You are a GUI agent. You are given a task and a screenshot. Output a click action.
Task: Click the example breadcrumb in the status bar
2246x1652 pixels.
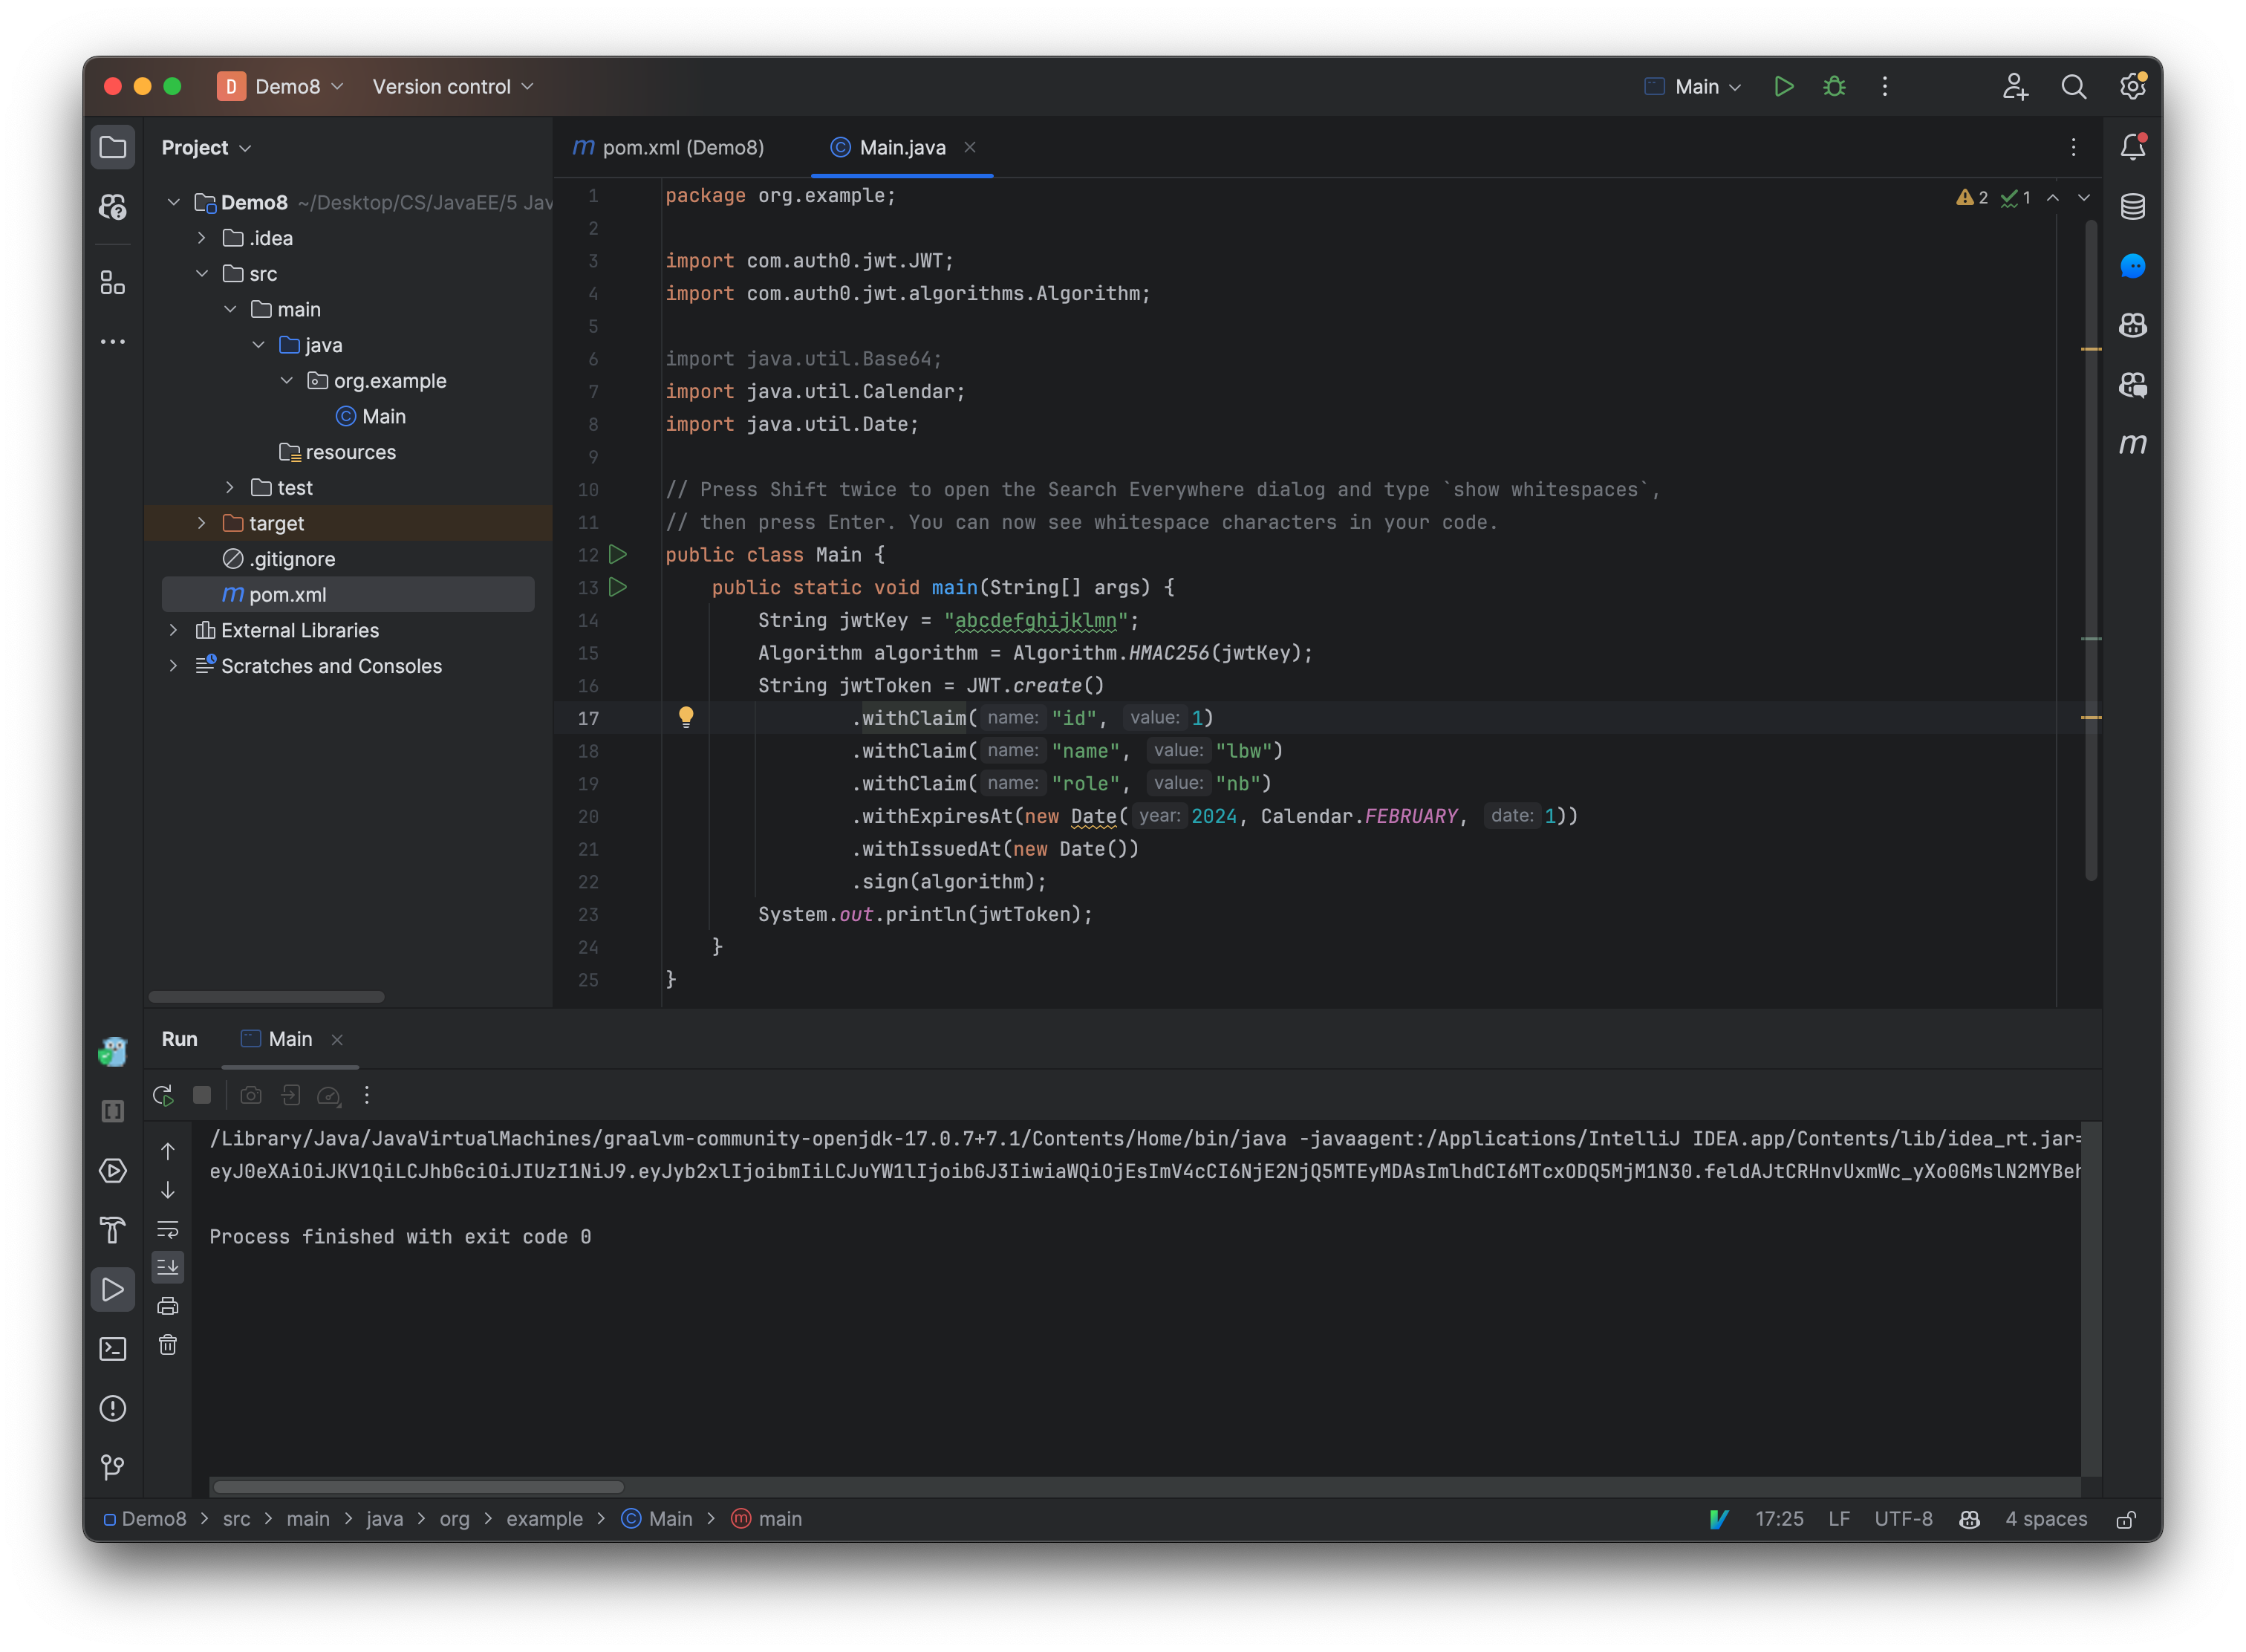[x=544, y=1519]
